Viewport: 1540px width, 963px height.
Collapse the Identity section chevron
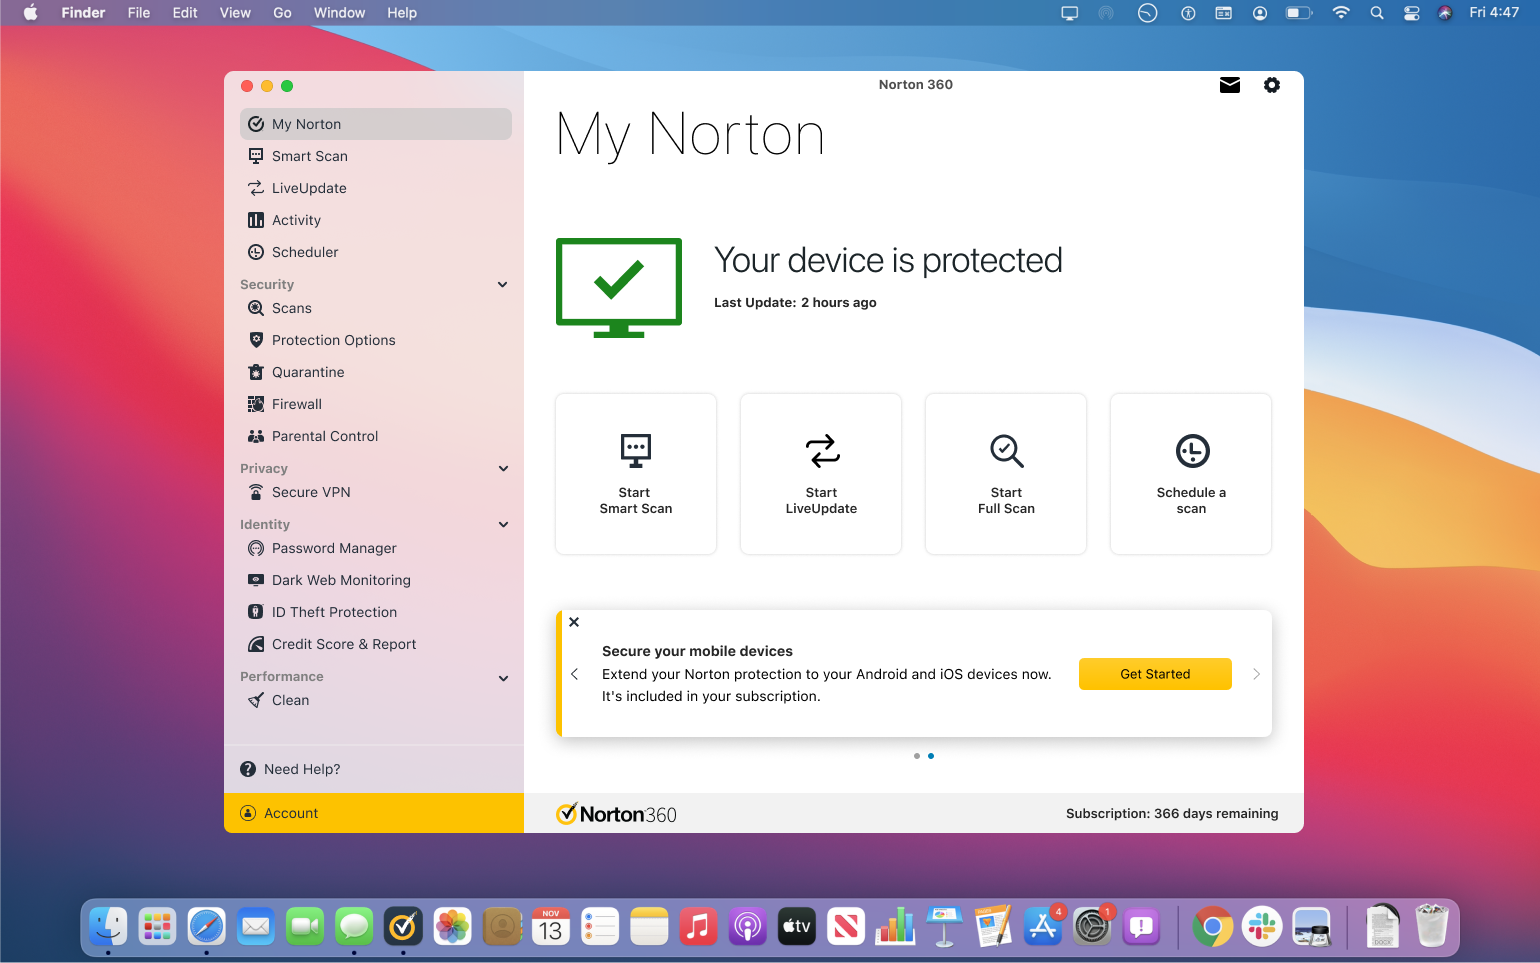coord(503,525)
